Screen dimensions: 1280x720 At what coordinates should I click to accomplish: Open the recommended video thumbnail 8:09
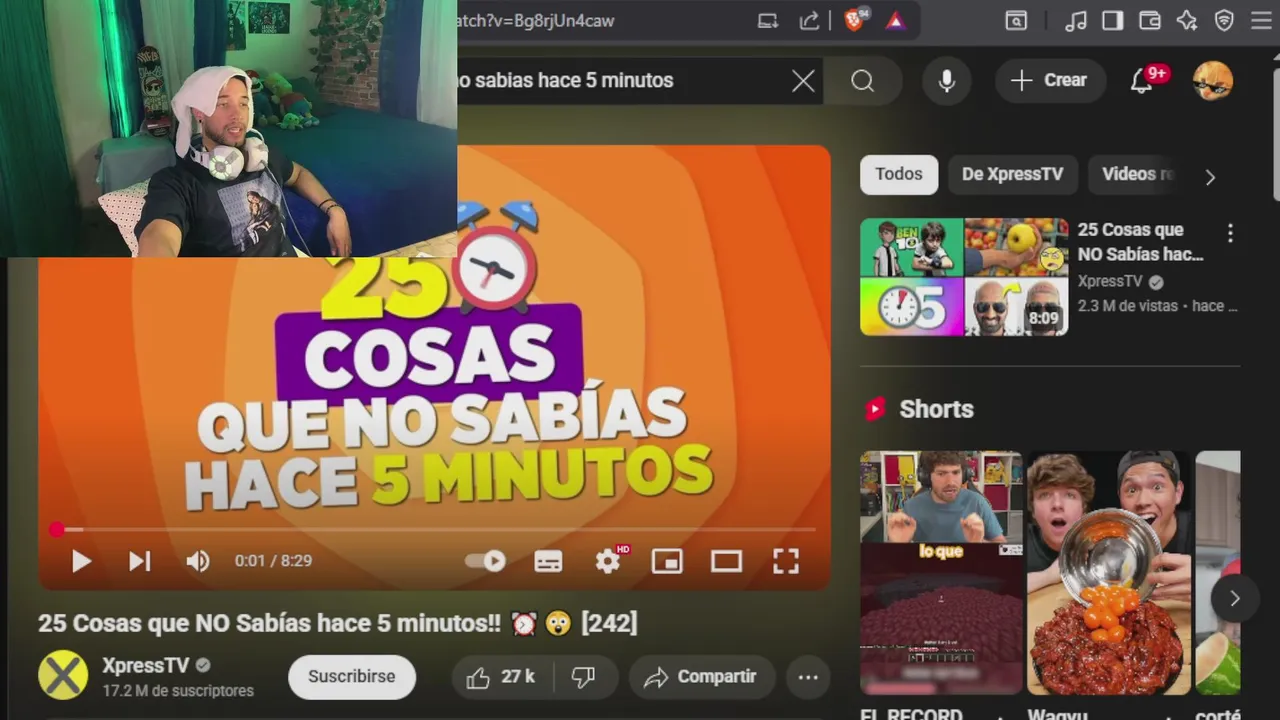click(964, 277)
